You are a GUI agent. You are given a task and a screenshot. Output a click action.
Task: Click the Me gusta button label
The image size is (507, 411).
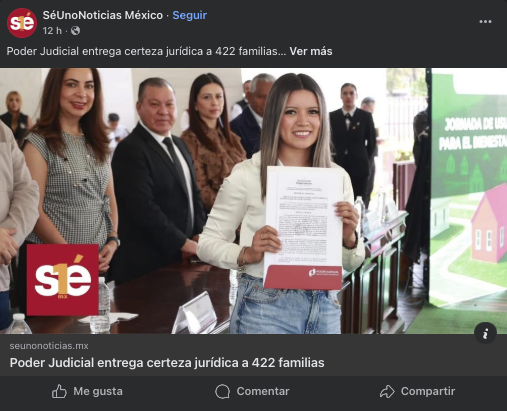pyautogui.click(x=98, y=391)
